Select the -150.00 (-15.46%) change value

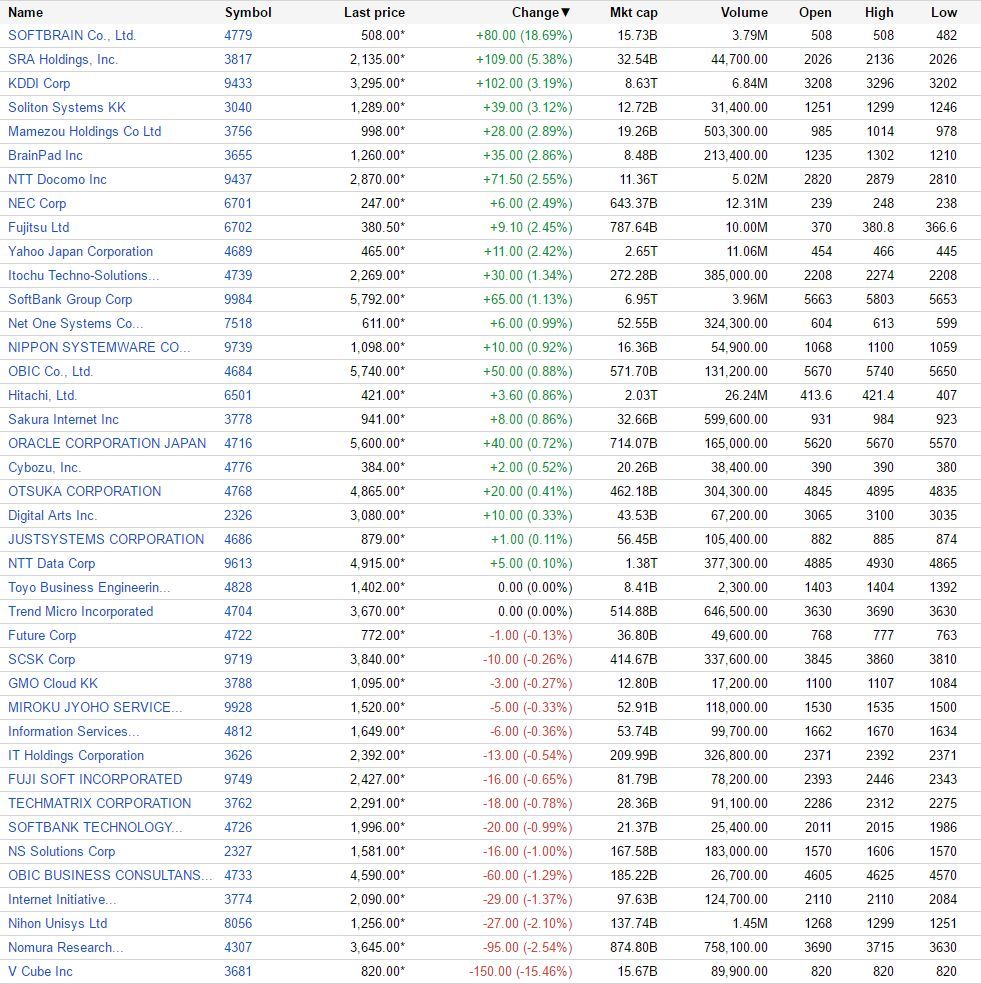tap(520, 971)
